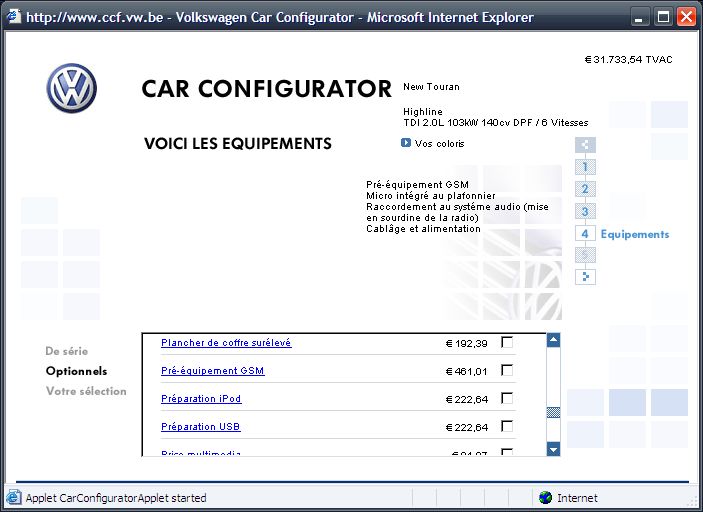Image resolution: width=703 pixels, height=512 pixels.
Task: Click the Internet zone label
Action: pyautogui.click(x=577, y=498)
